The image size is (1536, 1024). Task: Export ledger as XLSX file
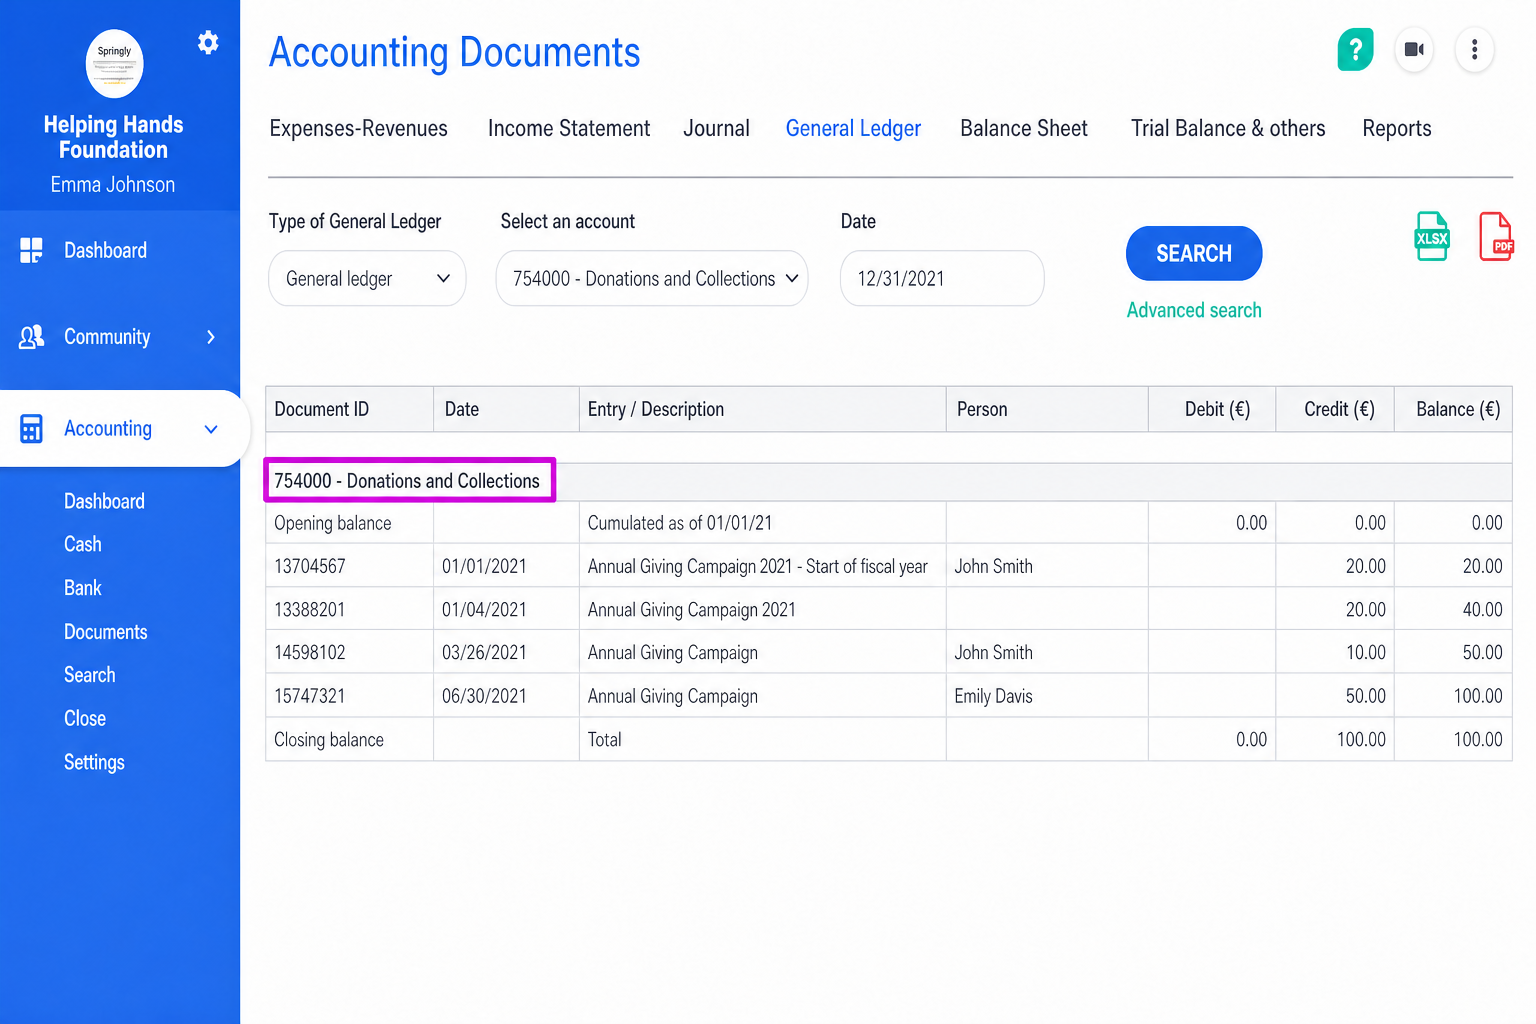click(1432, 236)
